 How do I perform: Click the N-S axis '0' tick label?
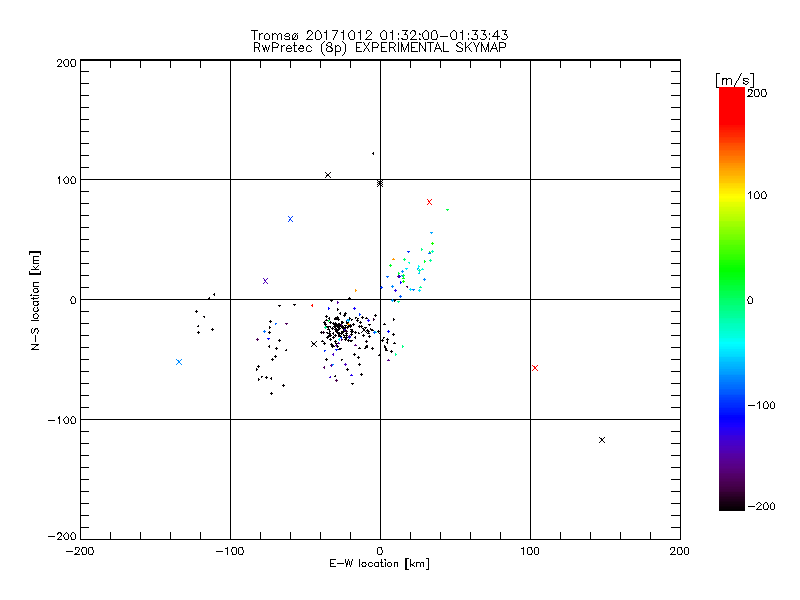(x=73, y=300)
